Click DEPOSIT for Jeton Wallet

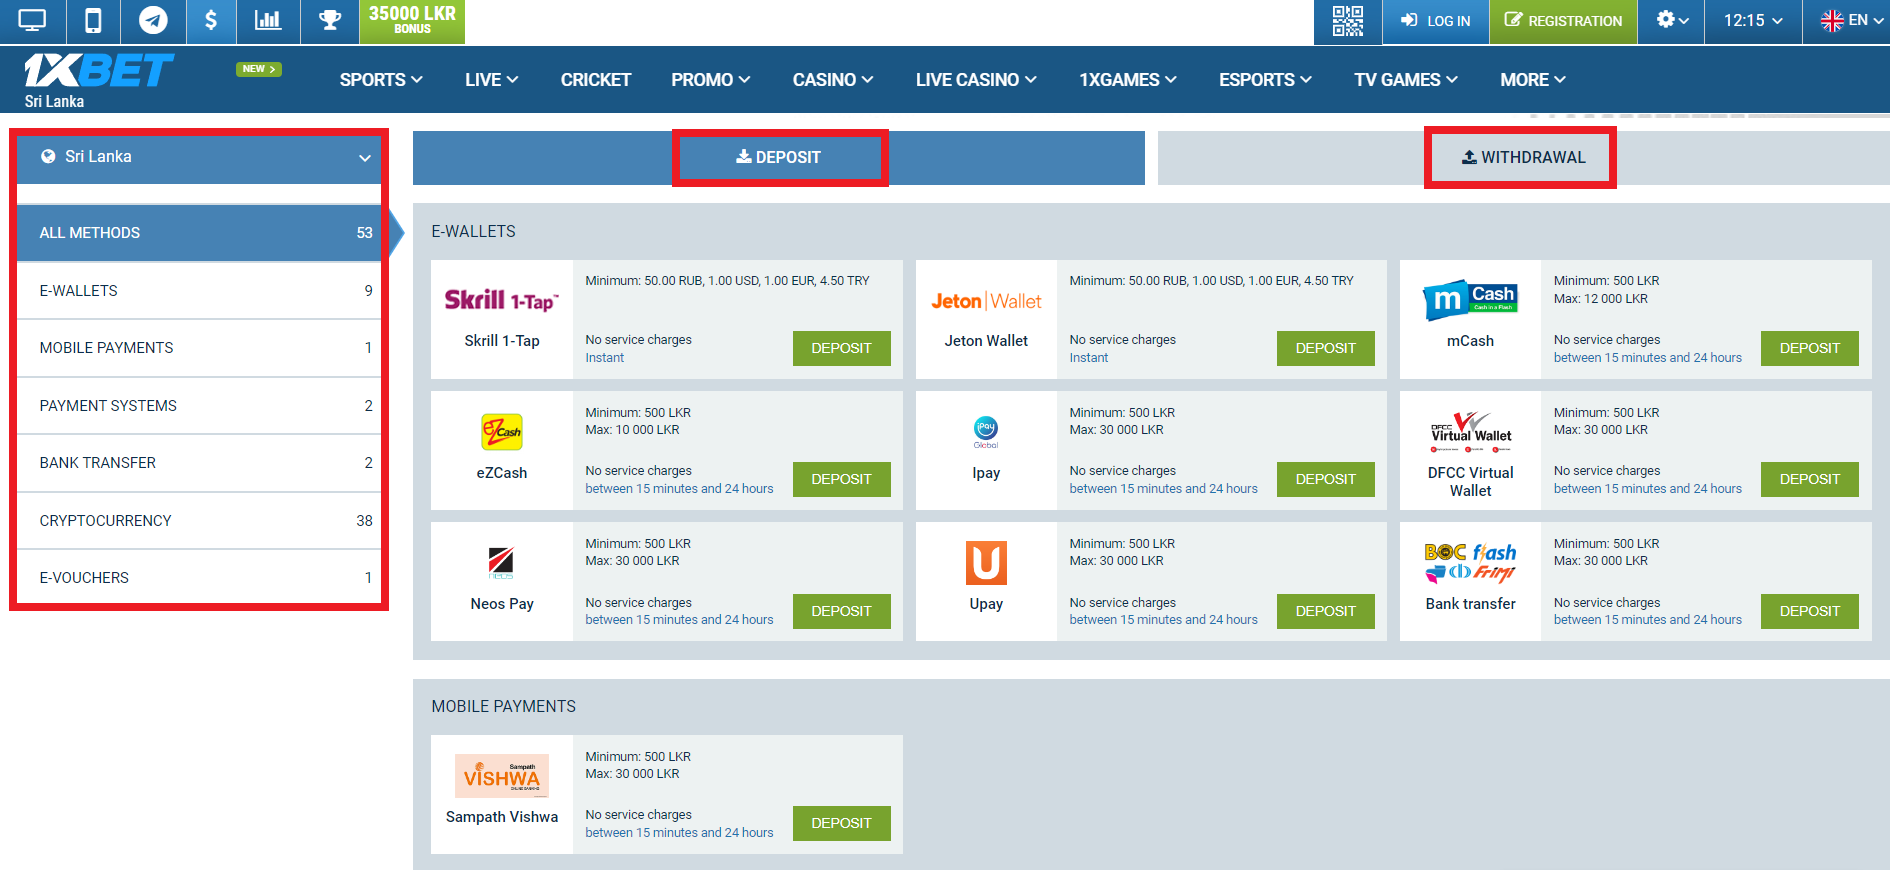pyautogui.click(x=1326, y=348)
